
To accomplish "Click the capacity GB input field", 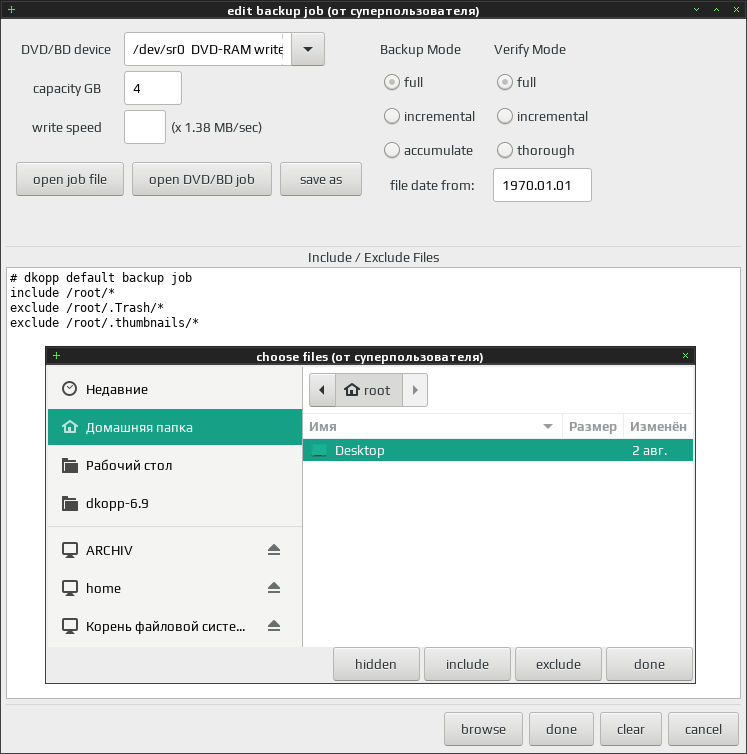I will click(153, 88).
